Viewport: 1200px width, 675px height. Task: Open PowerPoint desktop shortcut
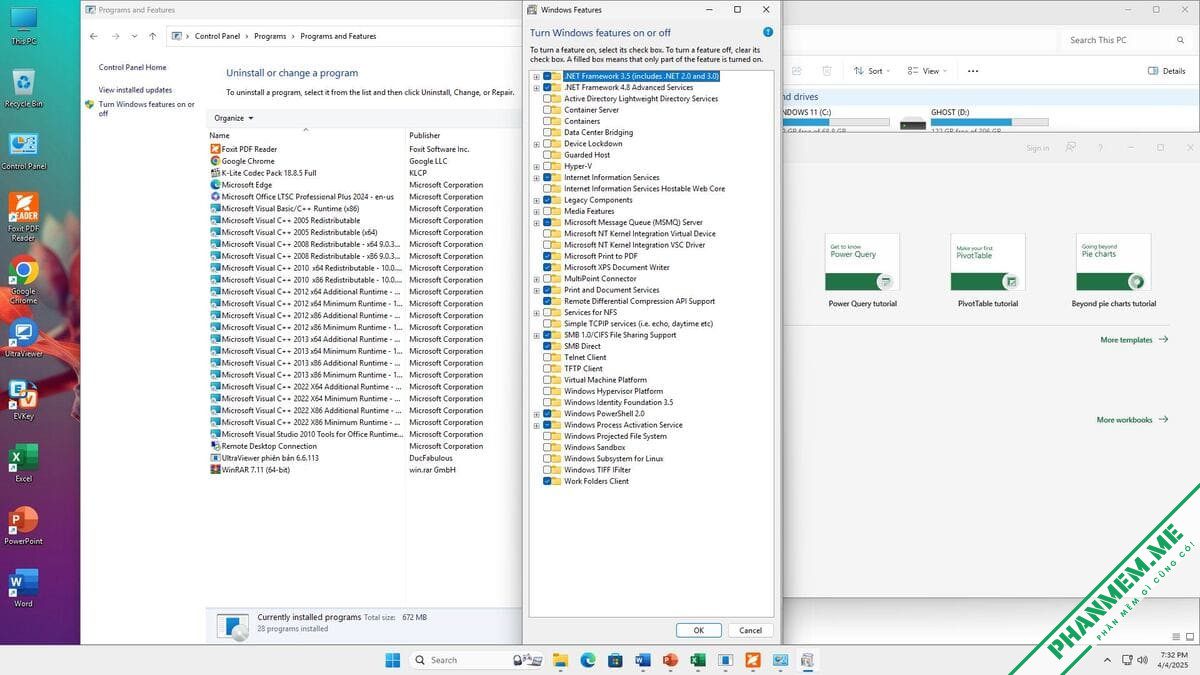[x=23, y=526]
